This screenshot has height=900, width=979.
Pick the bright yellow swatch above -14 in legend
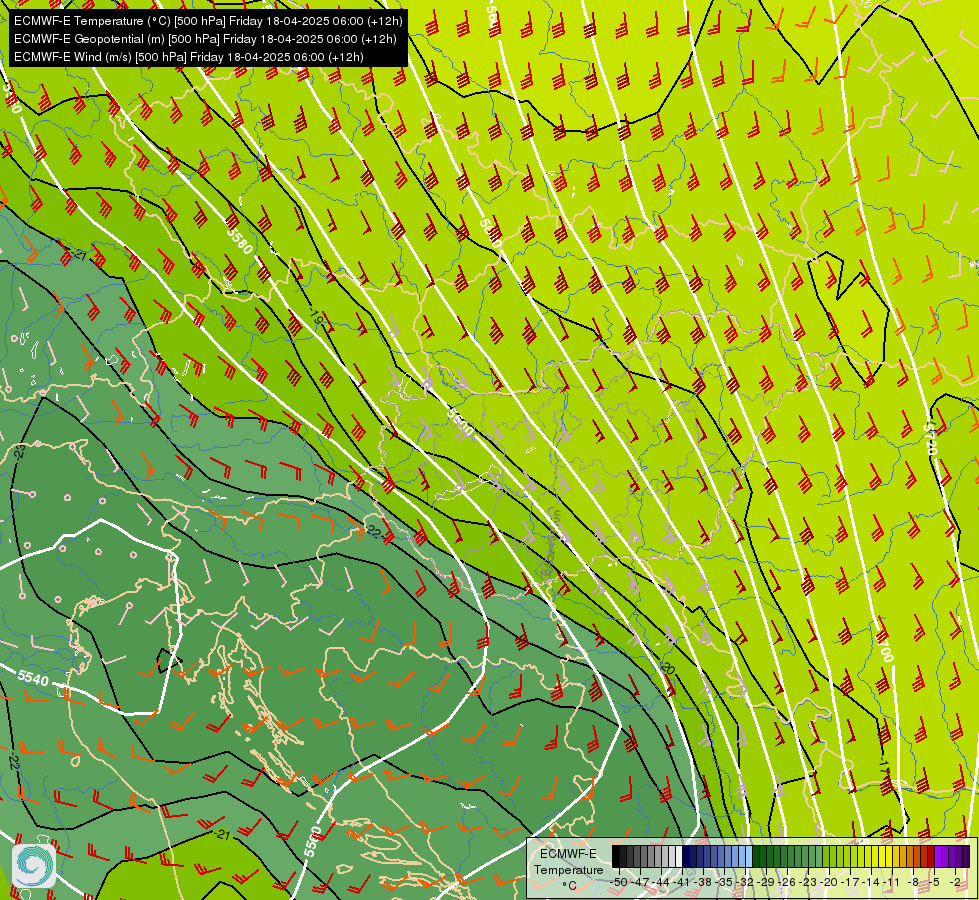pyautogui.click(x=875, y=856)
